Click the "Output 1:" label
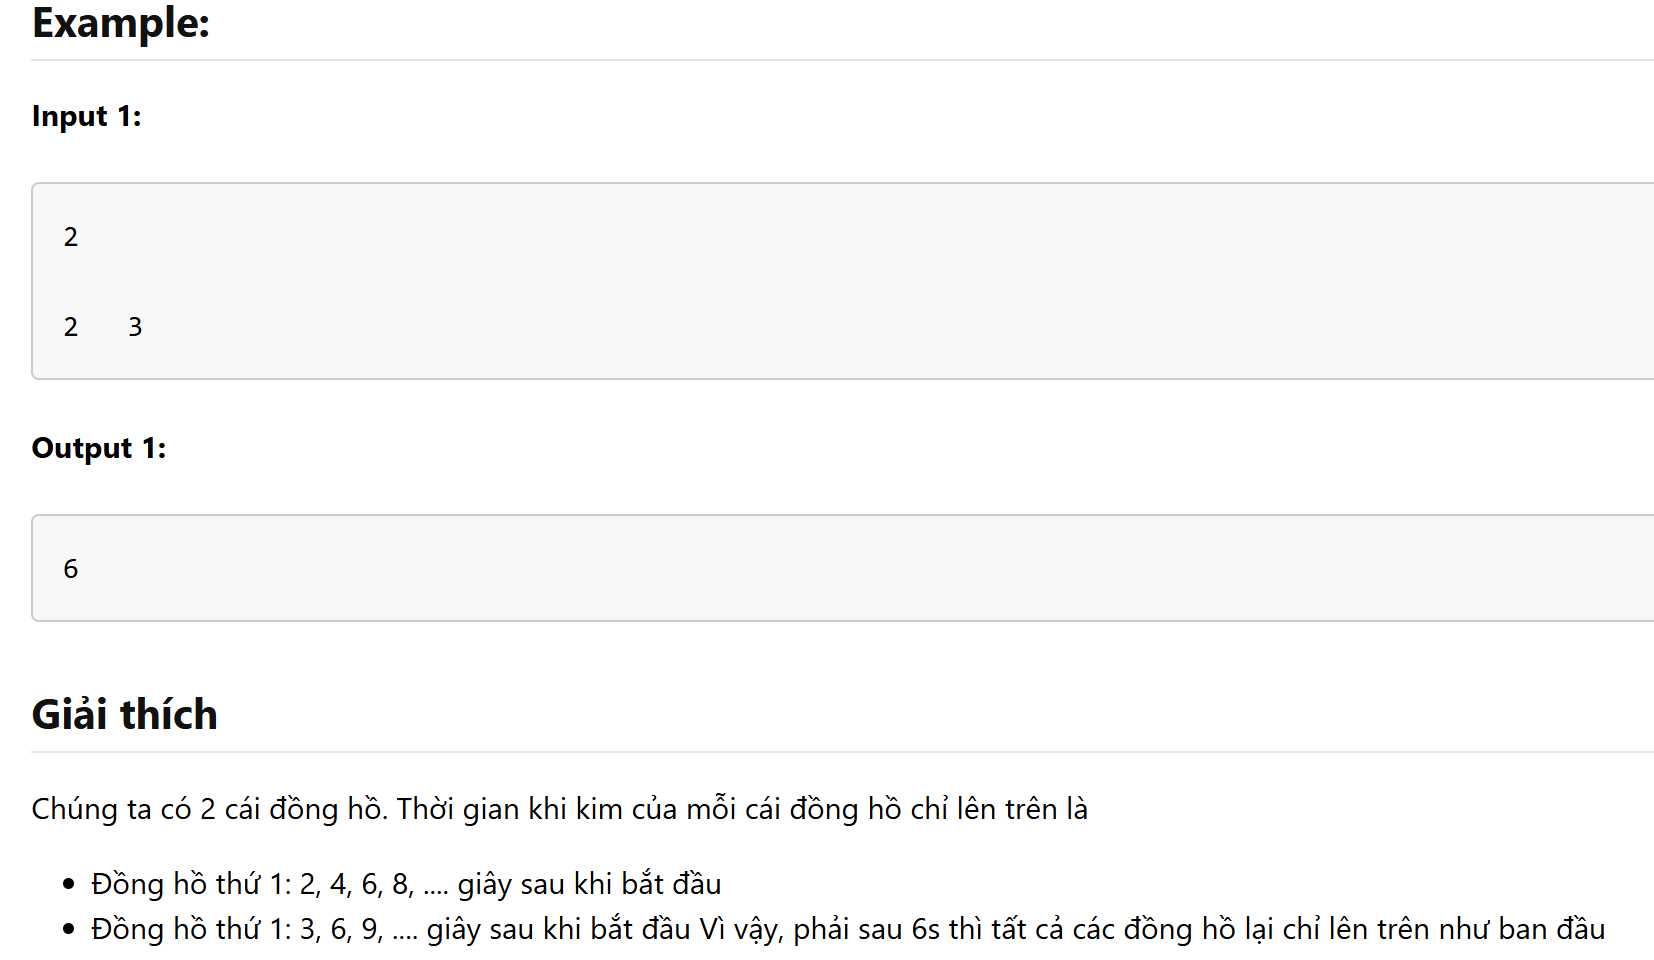Screen dimensions: 1654x960 pyautogui.click(x=99, y=448)
